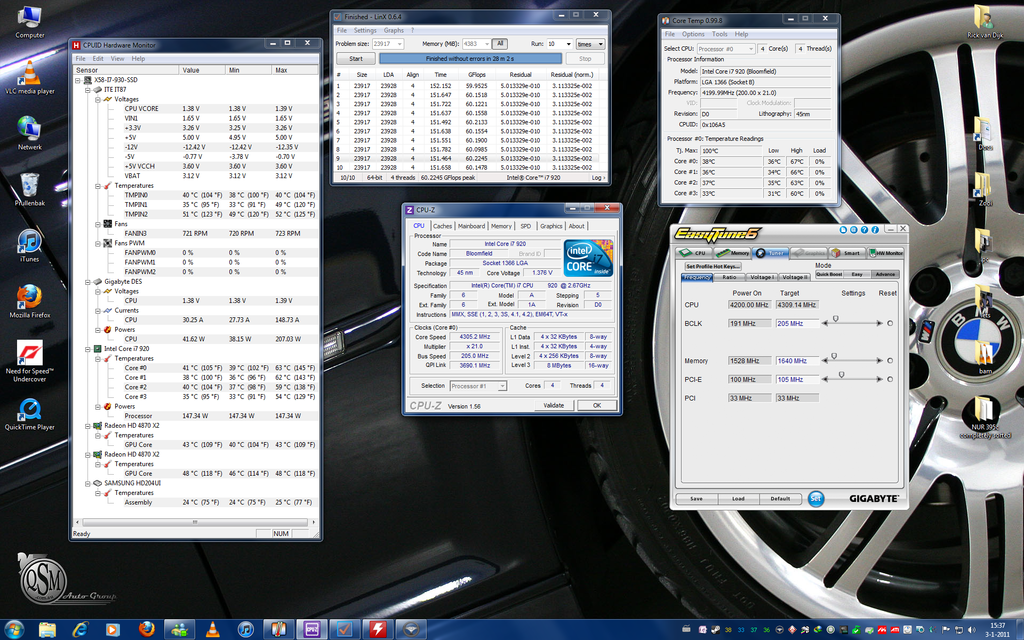Select Thread(s) view in Core Temp
Viewport: 1024px width, 640px height.
click(818, 48)
